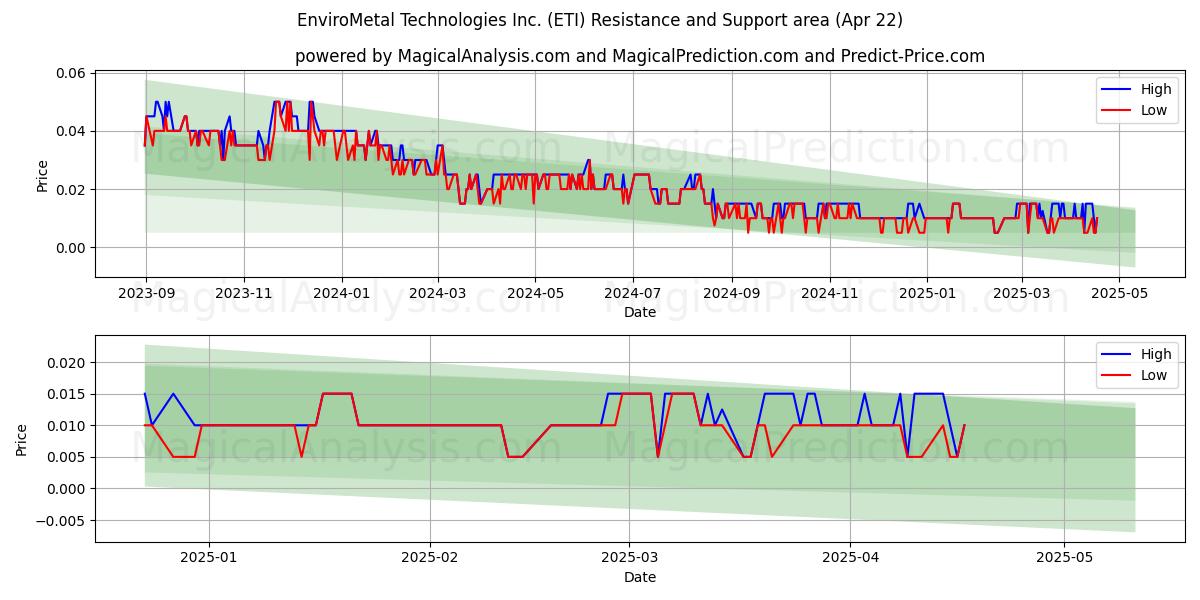This screenshot has width=1200, height=600.
Task: Click the '2024-09' x-axis label
Action: [731, 294]
